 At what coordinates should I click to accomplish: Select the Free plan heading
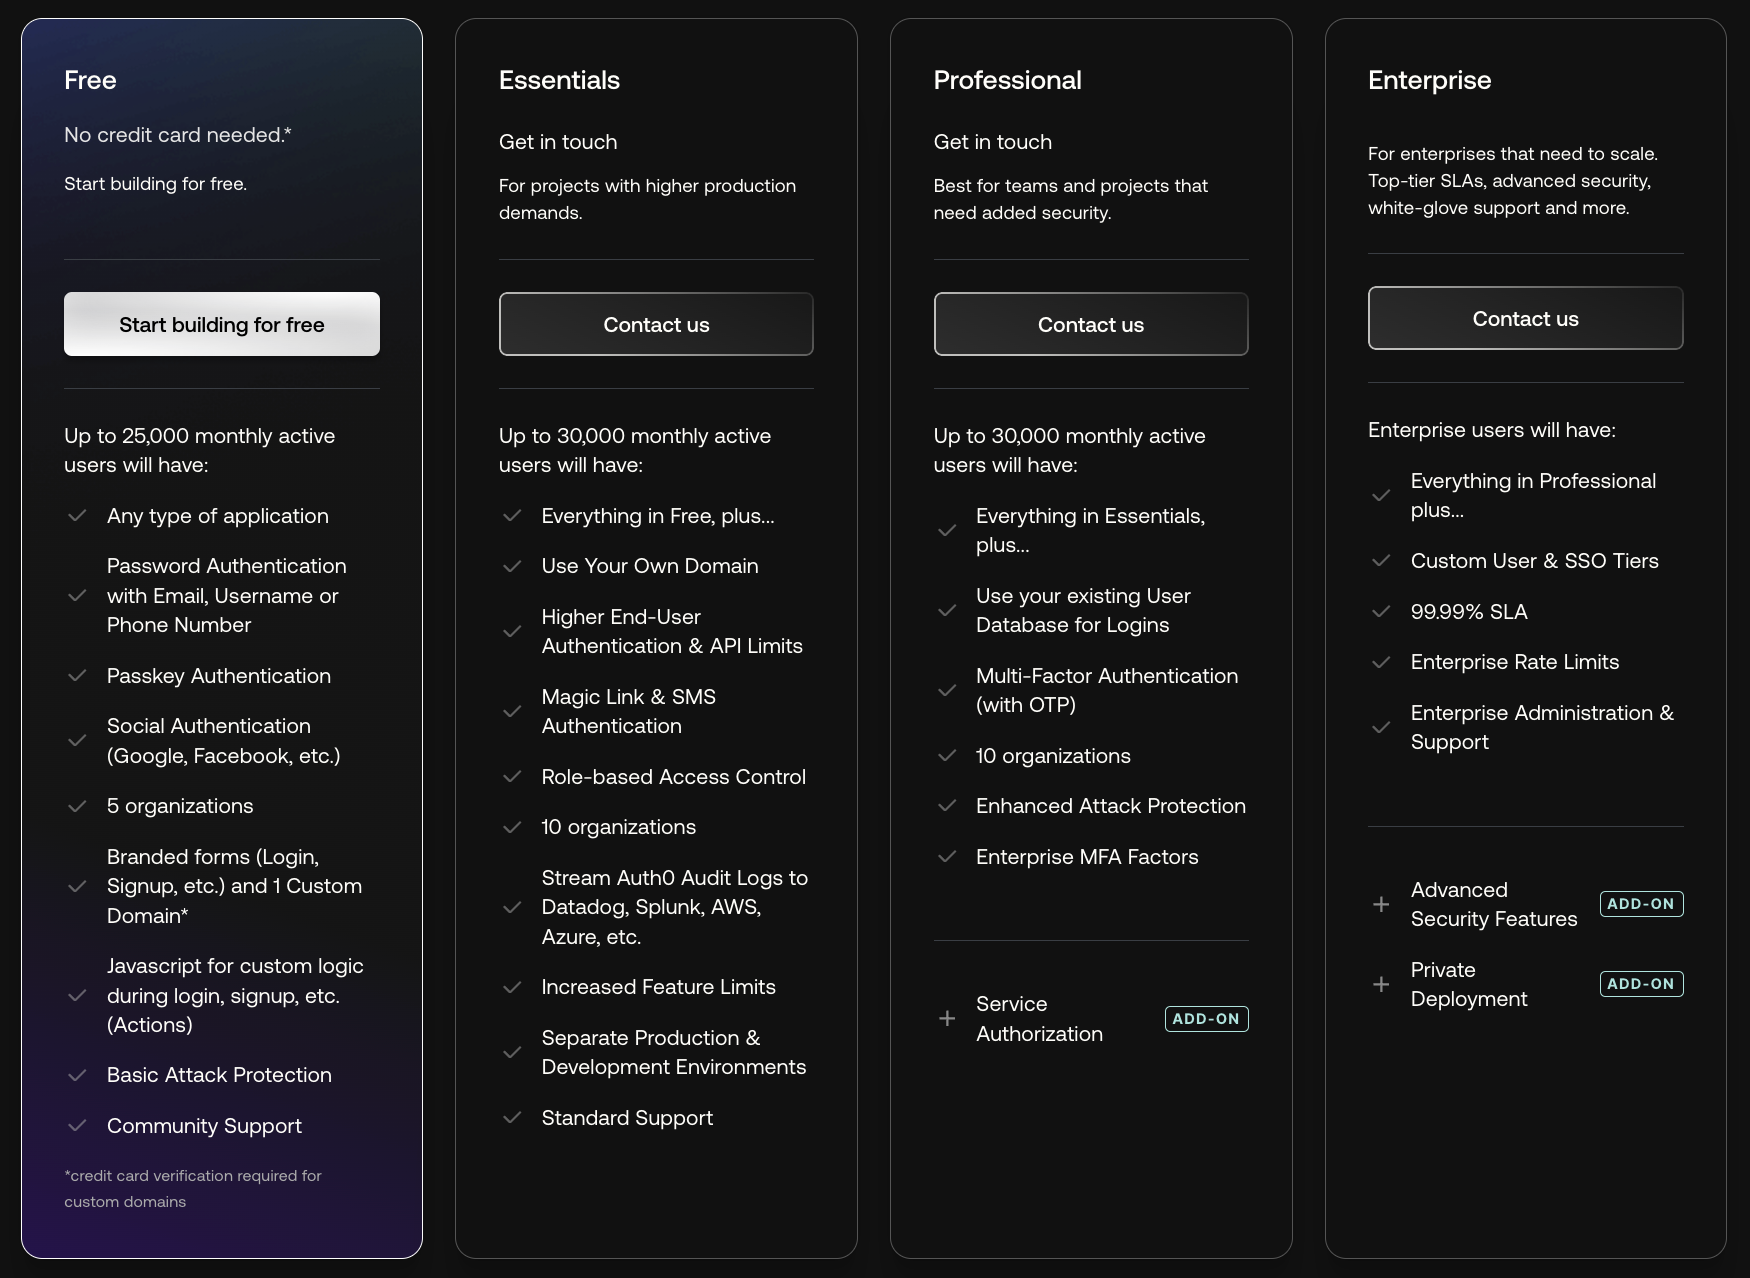click(x=90, y=80)
